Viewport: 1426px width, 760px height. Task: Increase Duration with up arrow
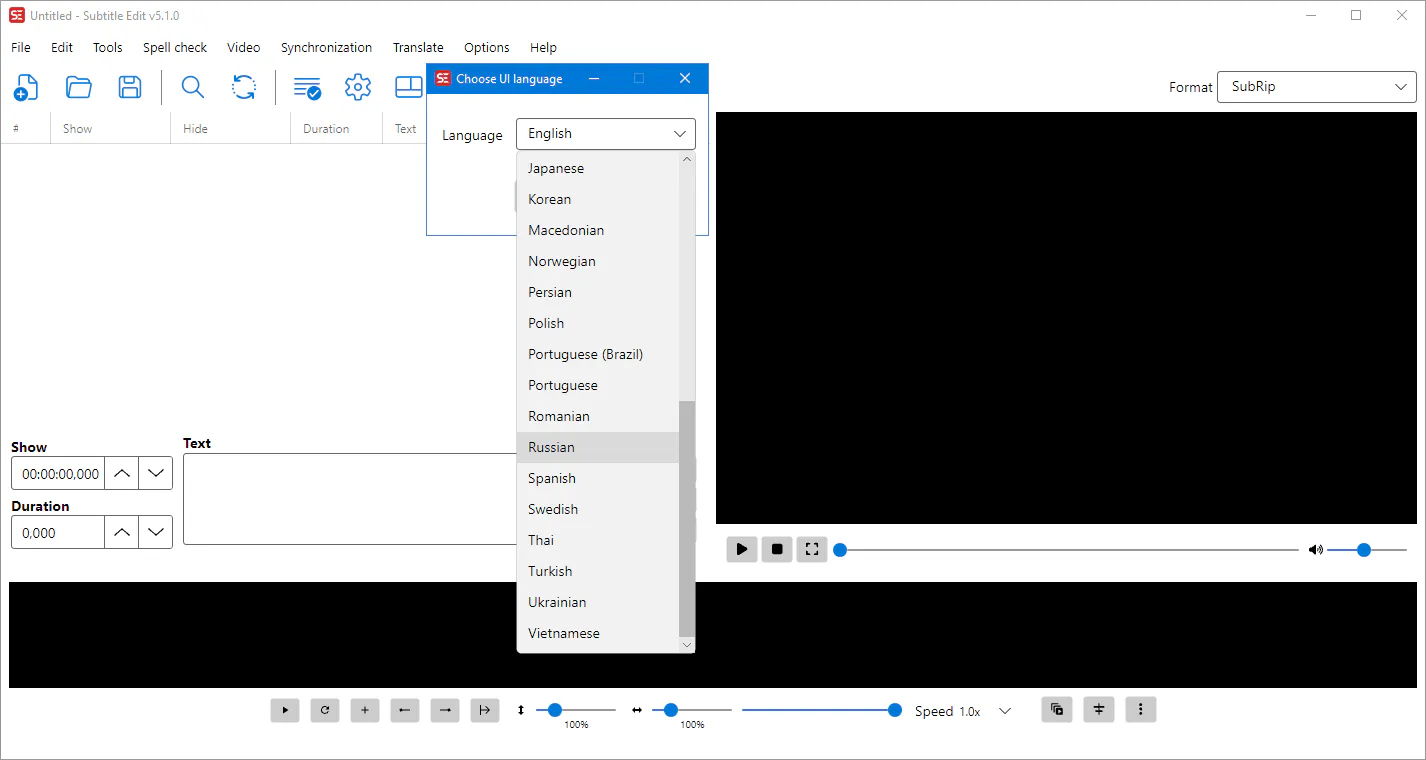pos(122,533)
